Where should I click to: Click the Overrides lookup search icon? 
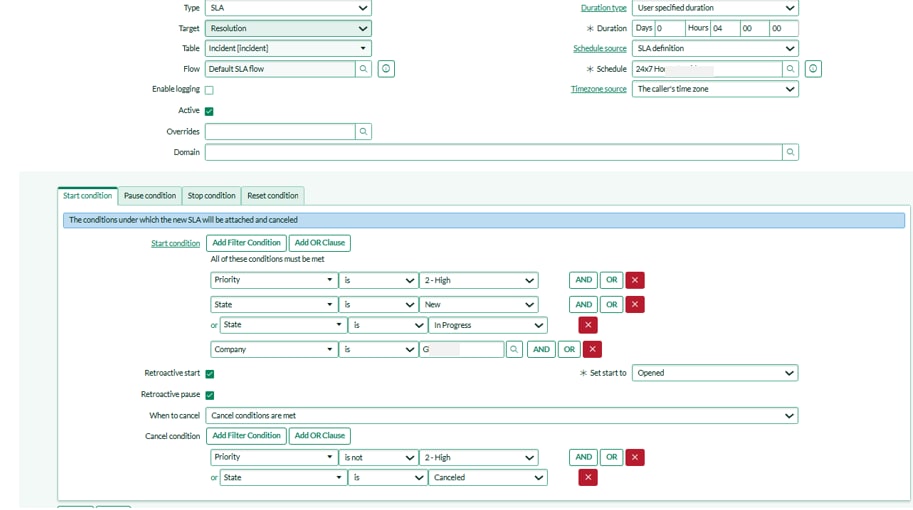(x=363, y=131)
